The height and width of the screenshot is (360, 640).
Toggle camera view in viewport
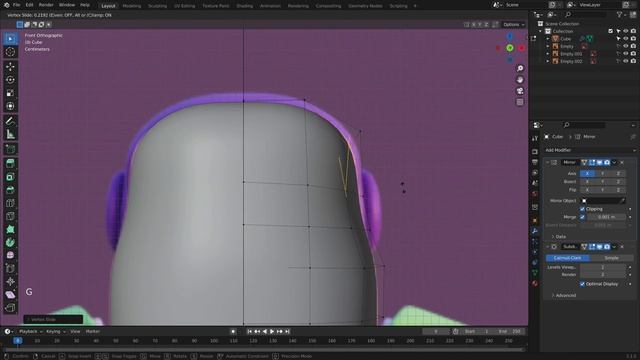point(520,91)
